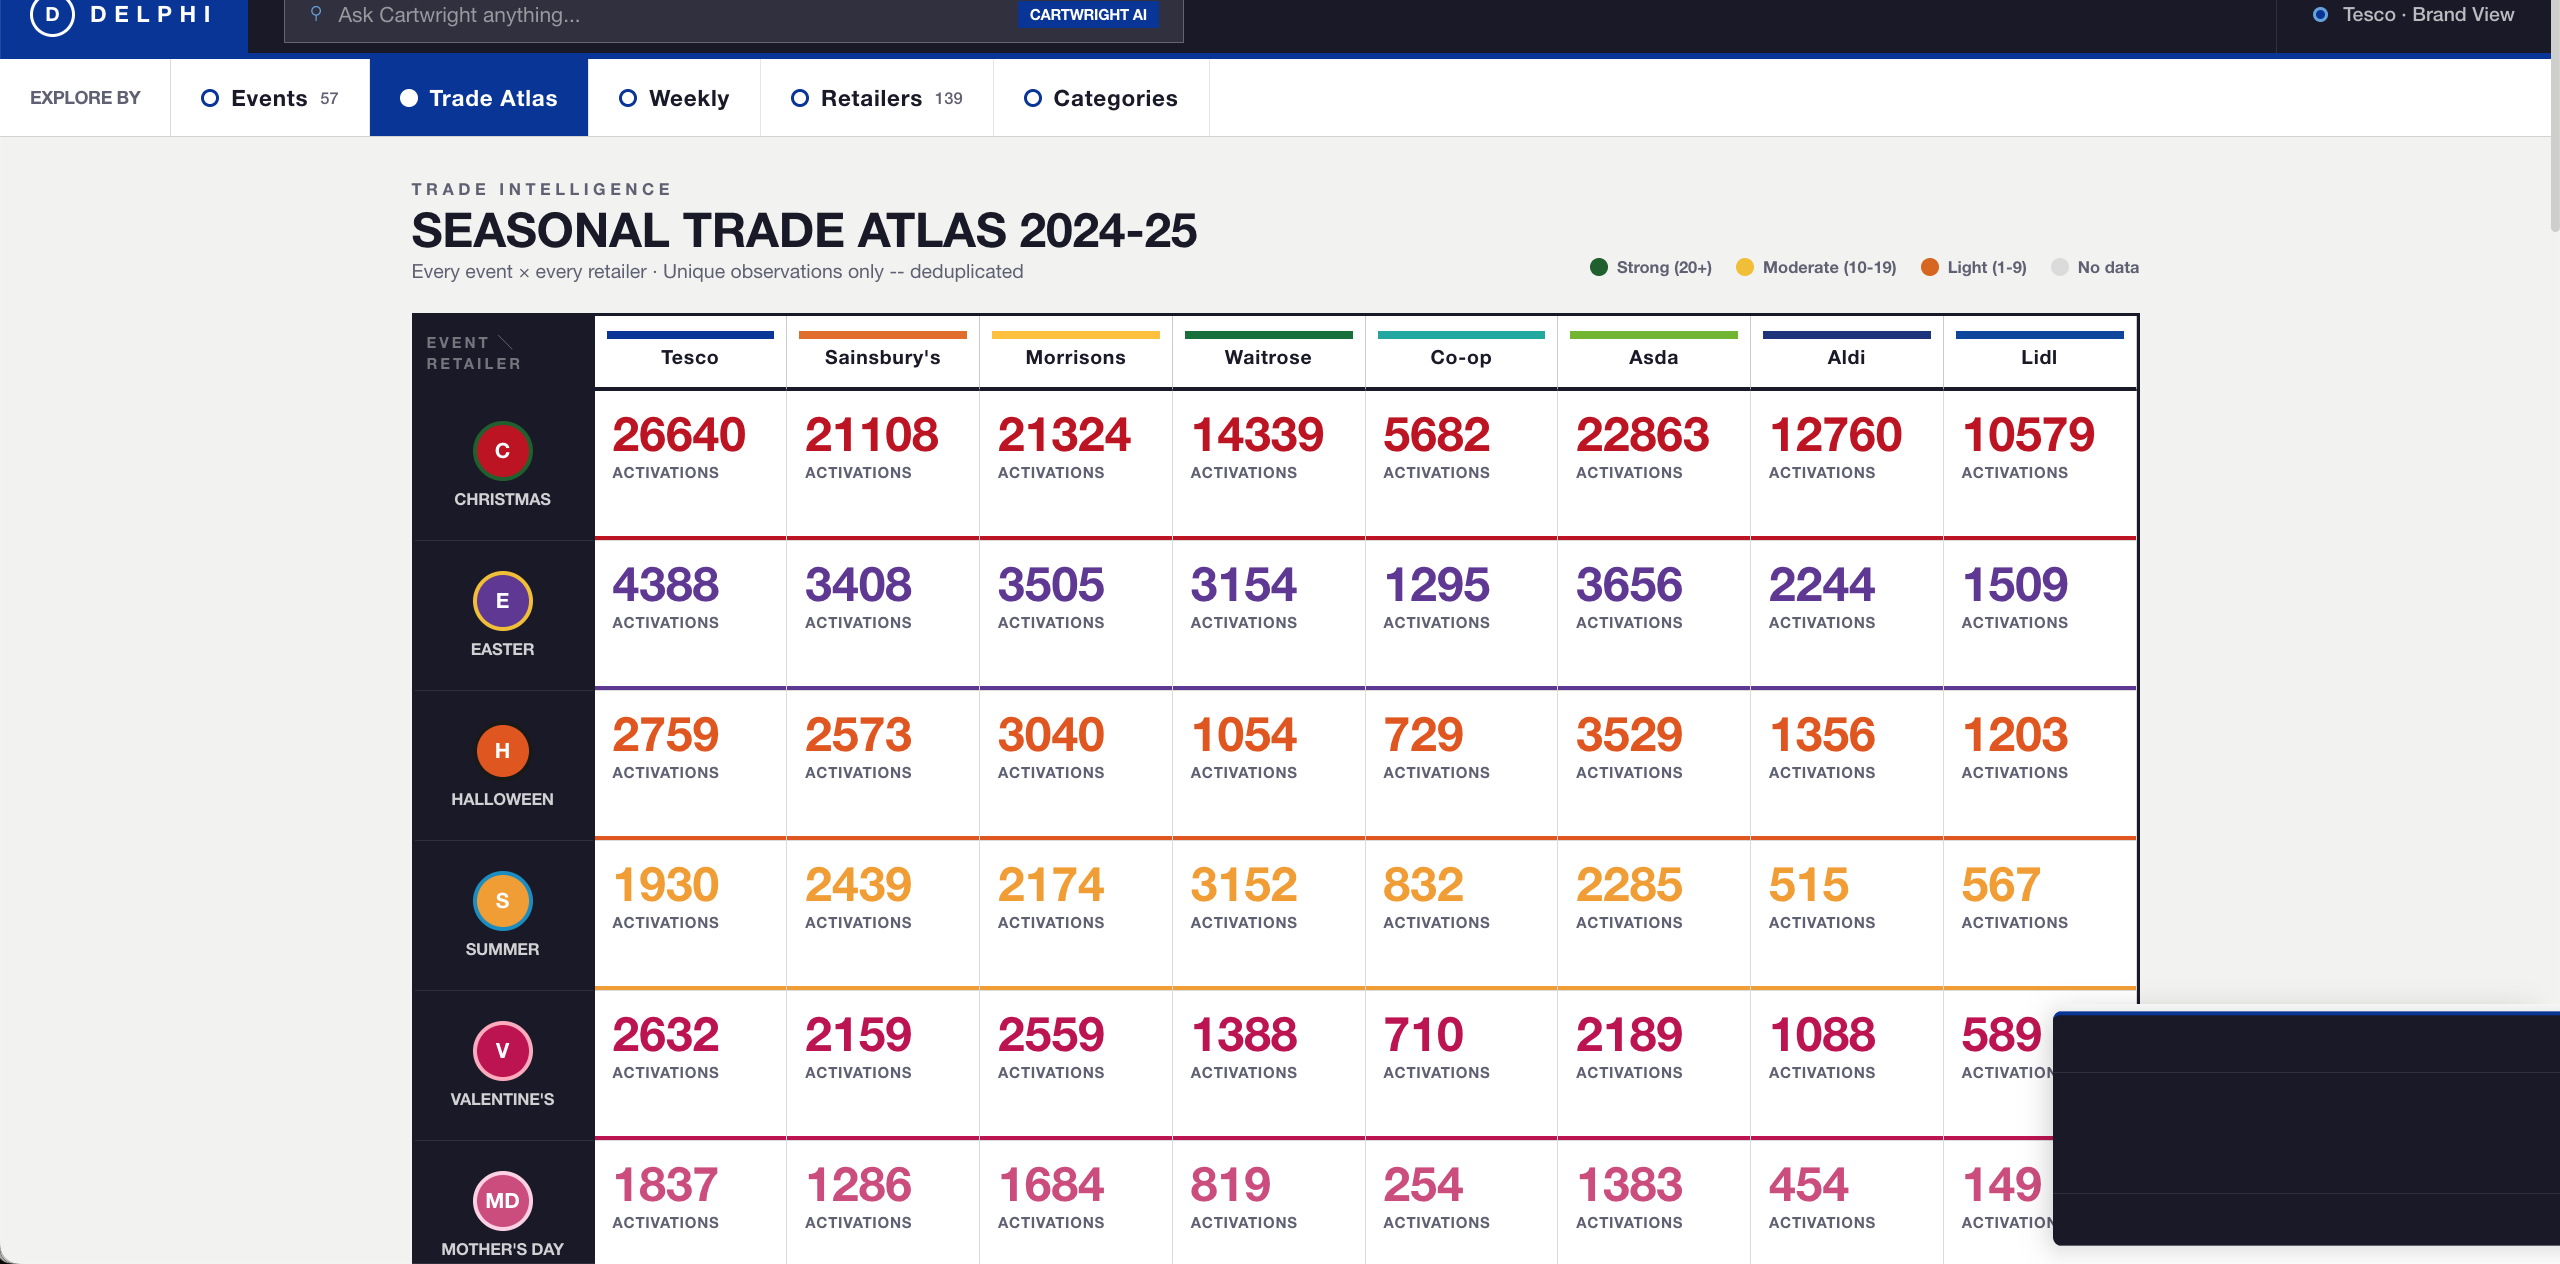Screen dimensions: 2560x1264
Task: Open Asda Halloween cell showing 3529
Action: [1653, 764]
